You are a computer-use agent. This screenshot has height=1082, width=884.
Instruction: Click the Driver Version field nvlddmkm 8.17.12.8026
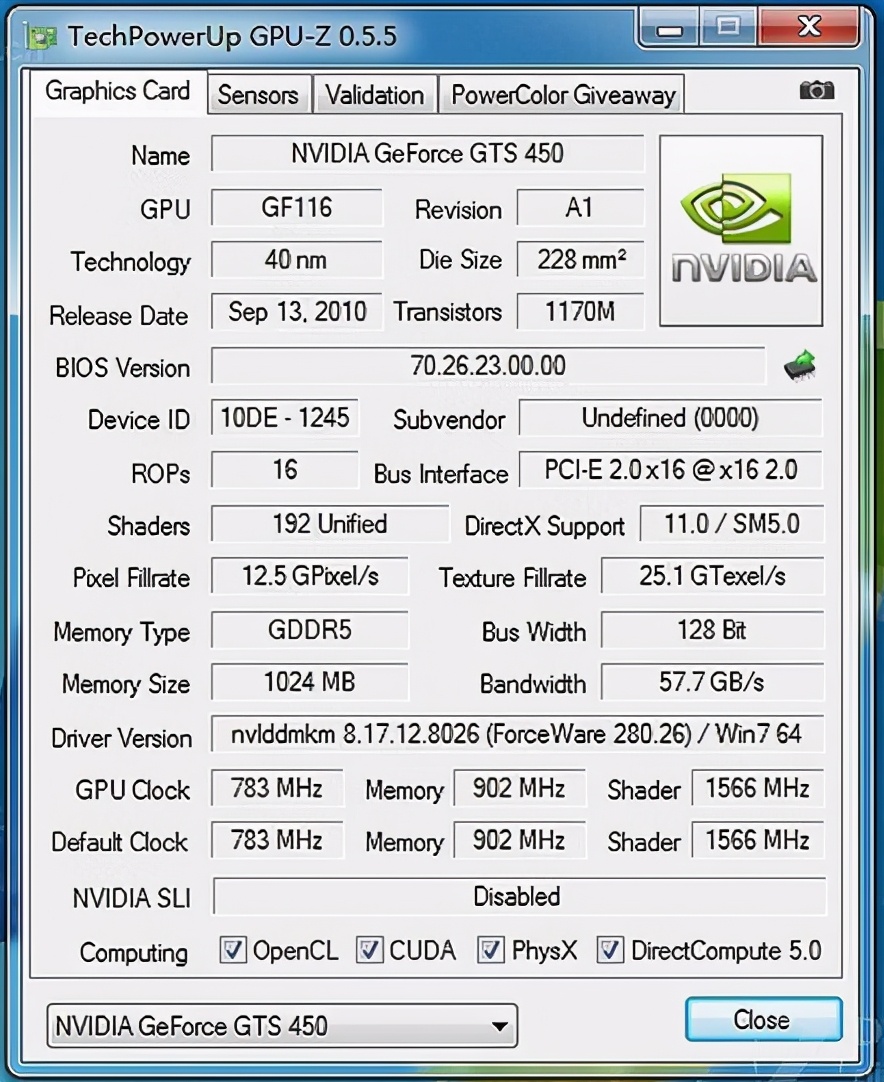point(517,734)
